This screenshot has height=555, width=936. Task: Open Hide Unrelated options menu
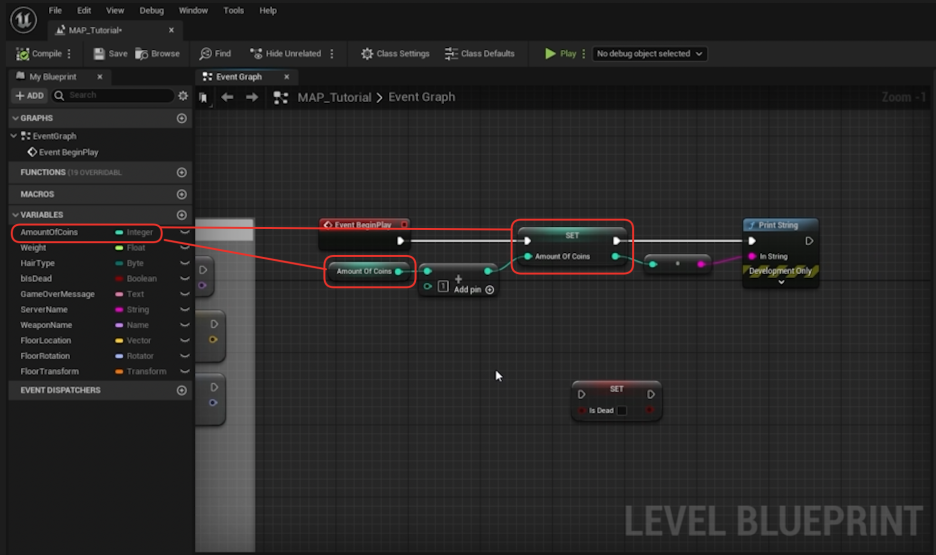[x=332, y=54]
